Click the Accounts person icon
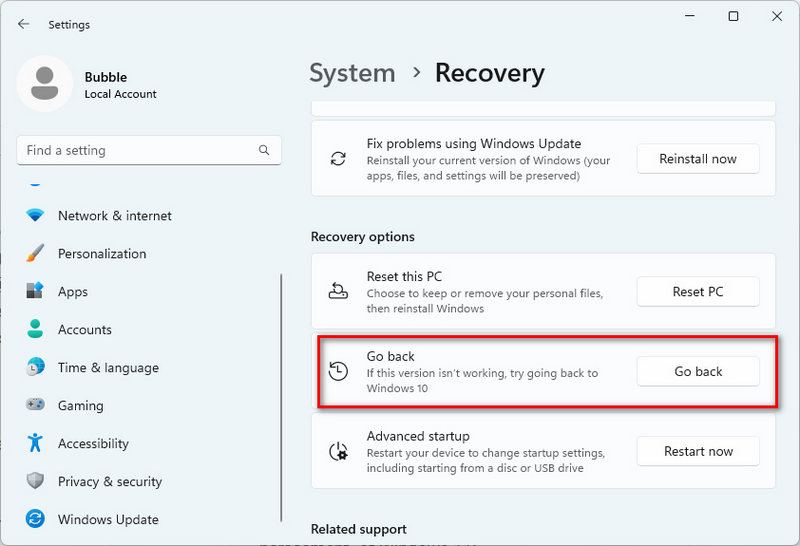The height and width of the screenshot is (546, 800). click(35, 329)
